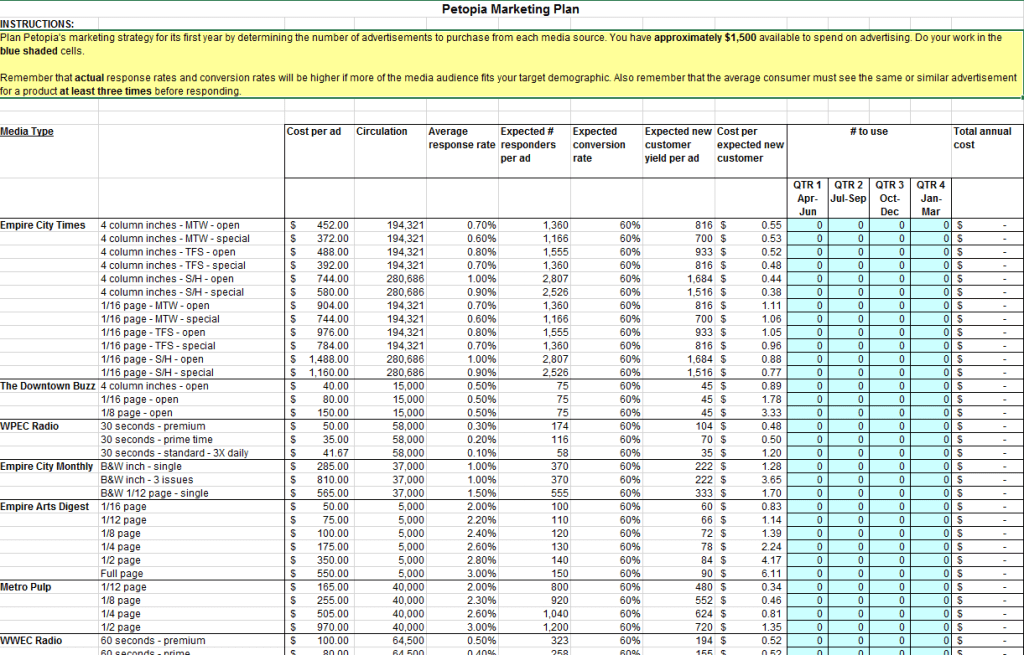Select the '# to use' header cell
The height and width of the screenshot is (655, 1024).
868,131
